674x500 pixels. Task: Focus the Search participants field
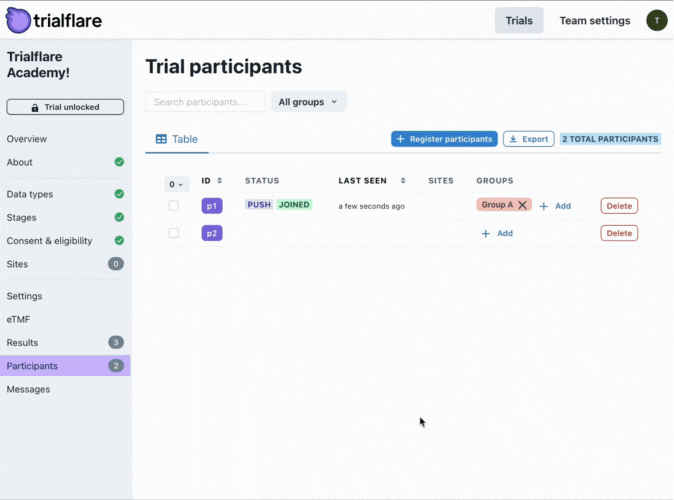point(205,102)
